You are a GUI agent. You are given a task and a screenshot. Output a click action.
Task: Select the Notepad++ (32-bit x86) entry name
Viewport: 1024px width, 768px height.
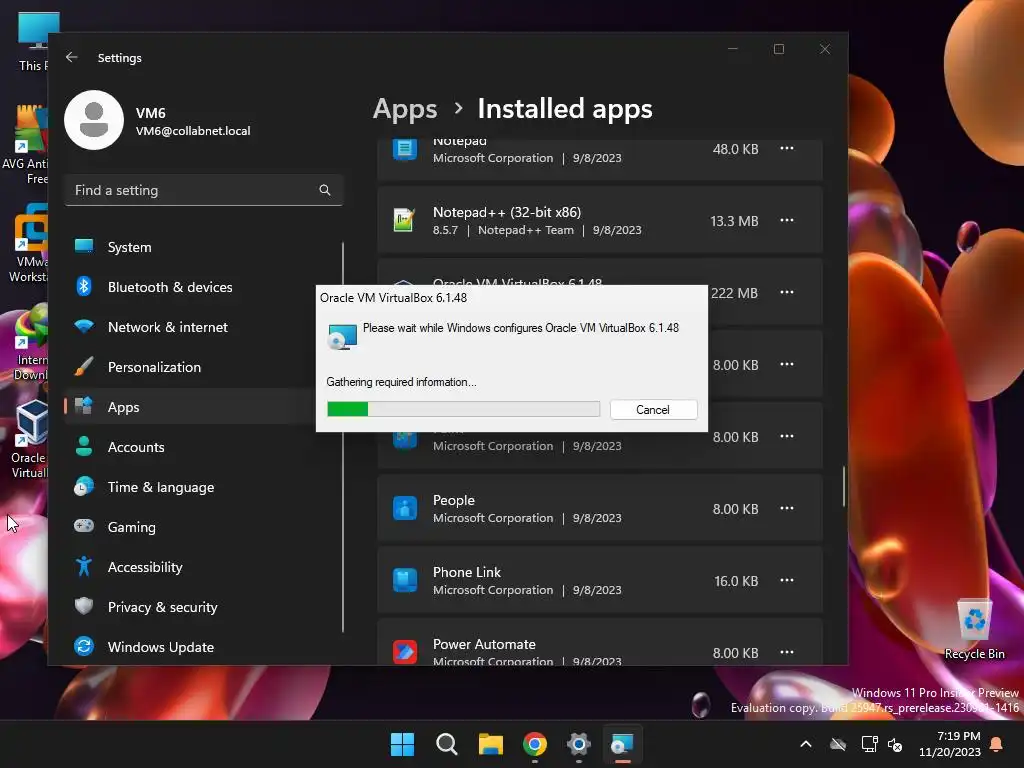(507, 212)
